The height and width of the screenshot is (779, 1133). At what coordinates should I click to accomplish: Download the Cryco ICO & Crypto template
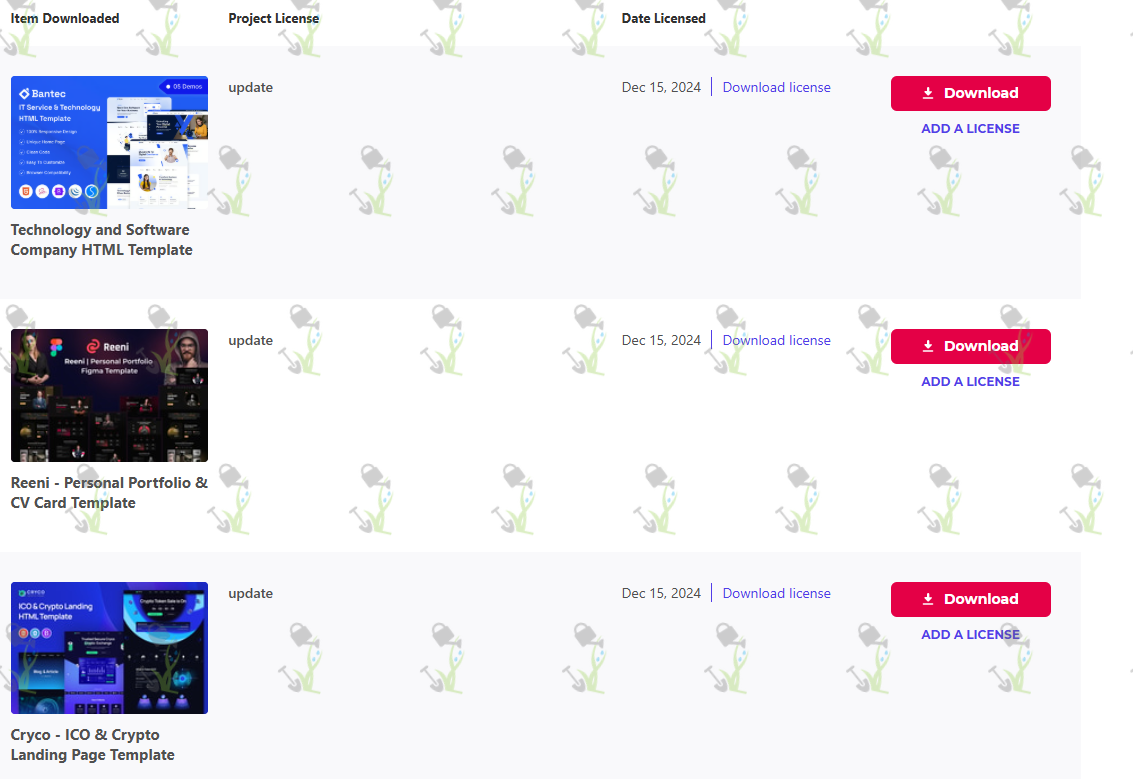click(970, 599)
